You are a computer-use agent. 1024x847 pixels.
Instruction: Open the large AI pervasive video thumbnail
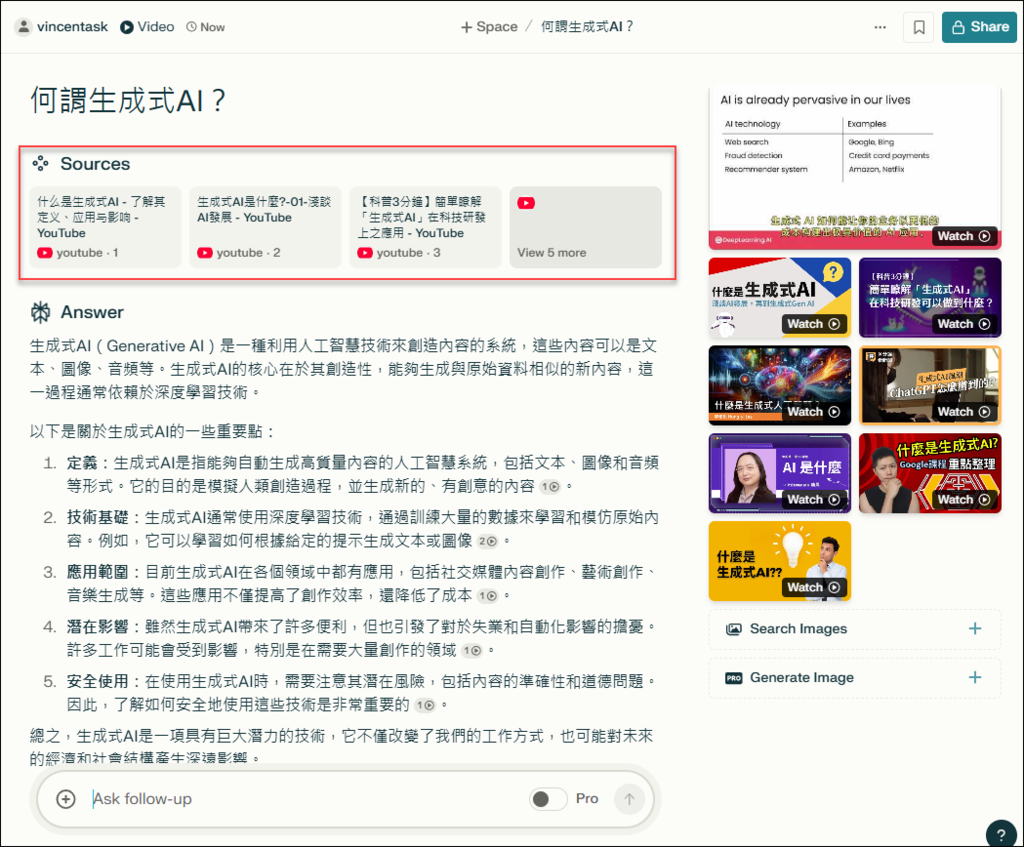point(855,168)
